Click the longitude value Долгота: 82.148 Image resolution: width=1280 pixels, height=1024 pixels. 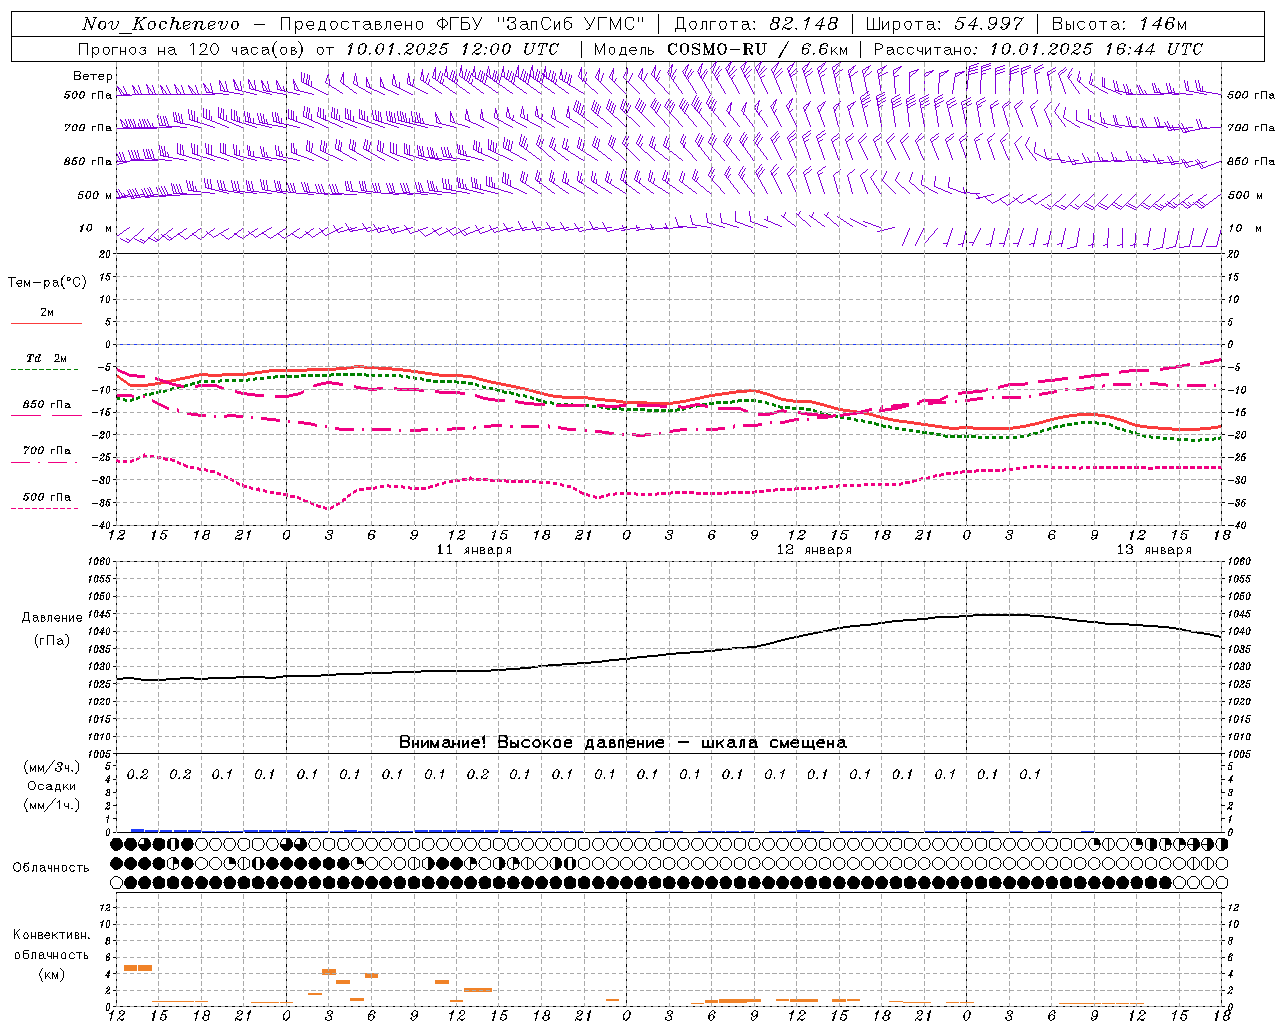(x=756, y=24)
